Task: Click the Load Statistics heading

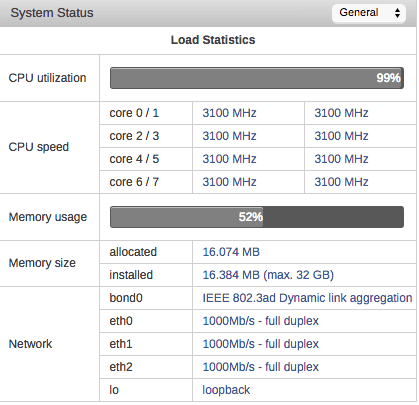Action: coord(213,40)
